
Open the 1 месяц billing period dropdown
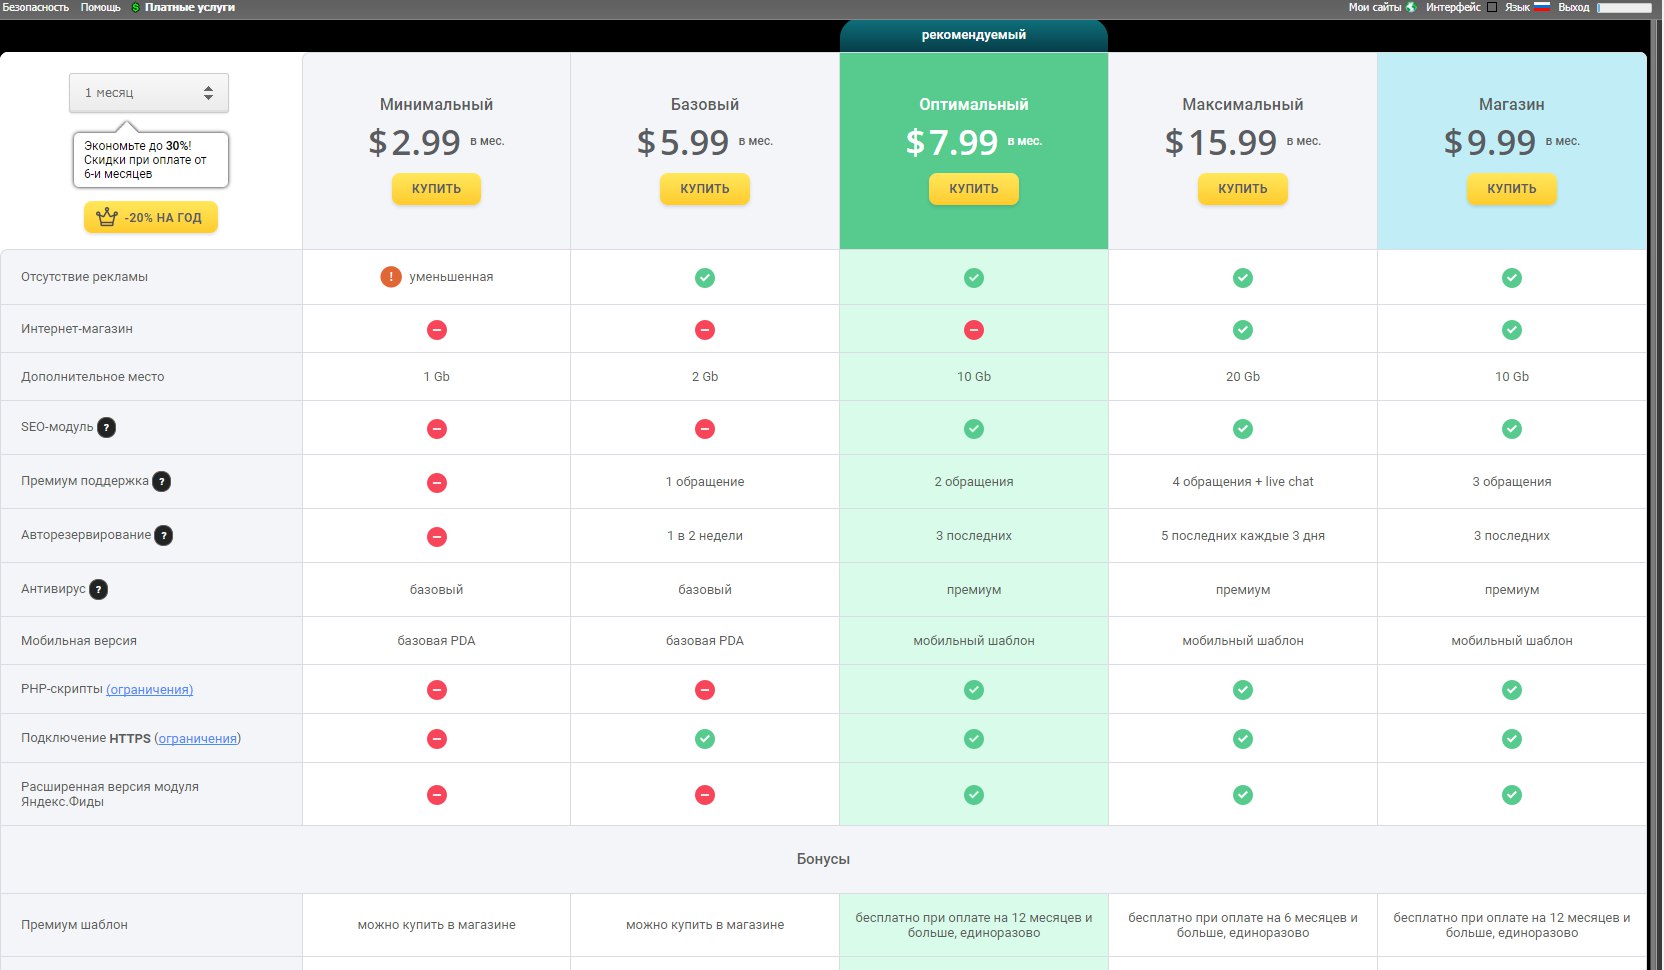pos(149,93)
